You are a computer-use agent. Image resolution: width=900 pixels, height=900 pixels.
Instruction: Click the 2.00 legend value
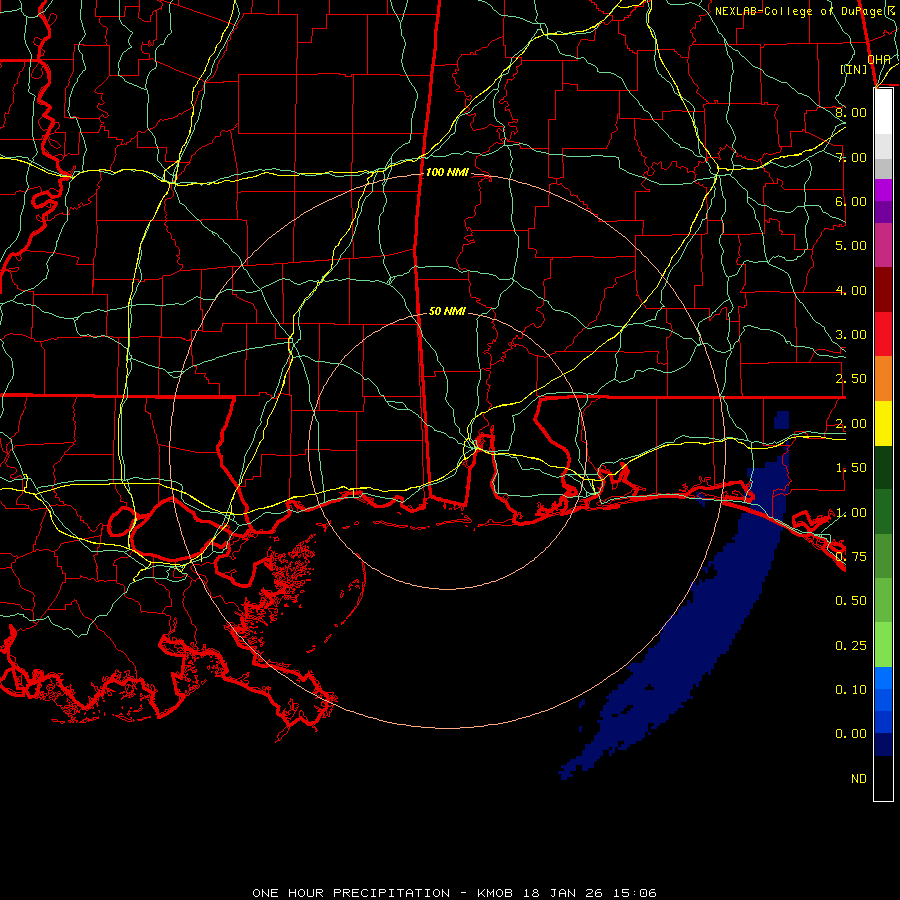(x=851, y=424)
